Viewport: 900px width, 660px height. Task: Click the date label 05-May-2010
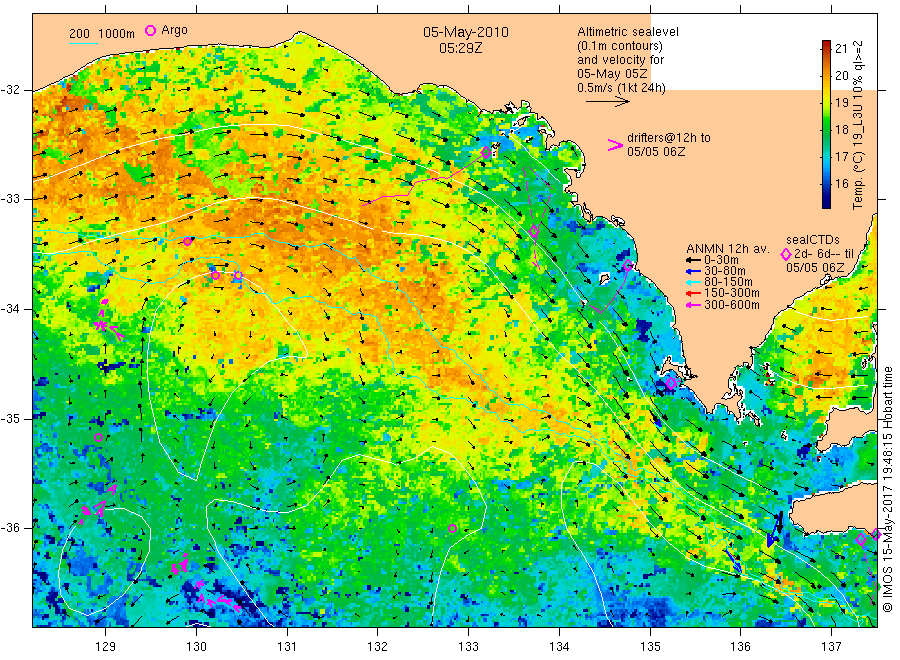(465, 32)
